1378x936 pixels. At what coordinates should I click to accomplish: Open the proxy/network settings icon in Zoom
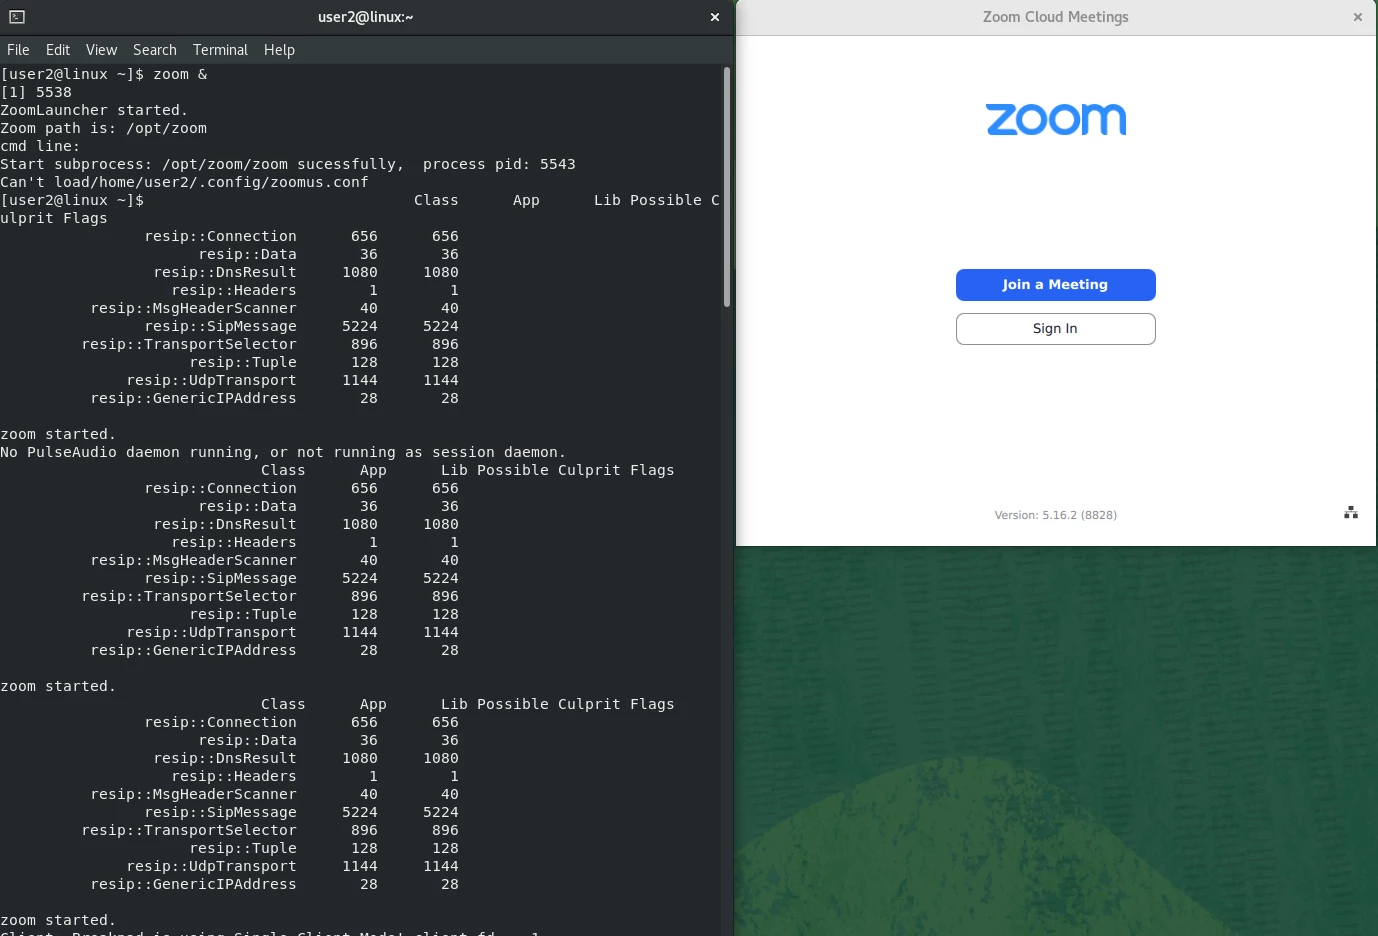pyautogui.click(x=1351, y=513)
